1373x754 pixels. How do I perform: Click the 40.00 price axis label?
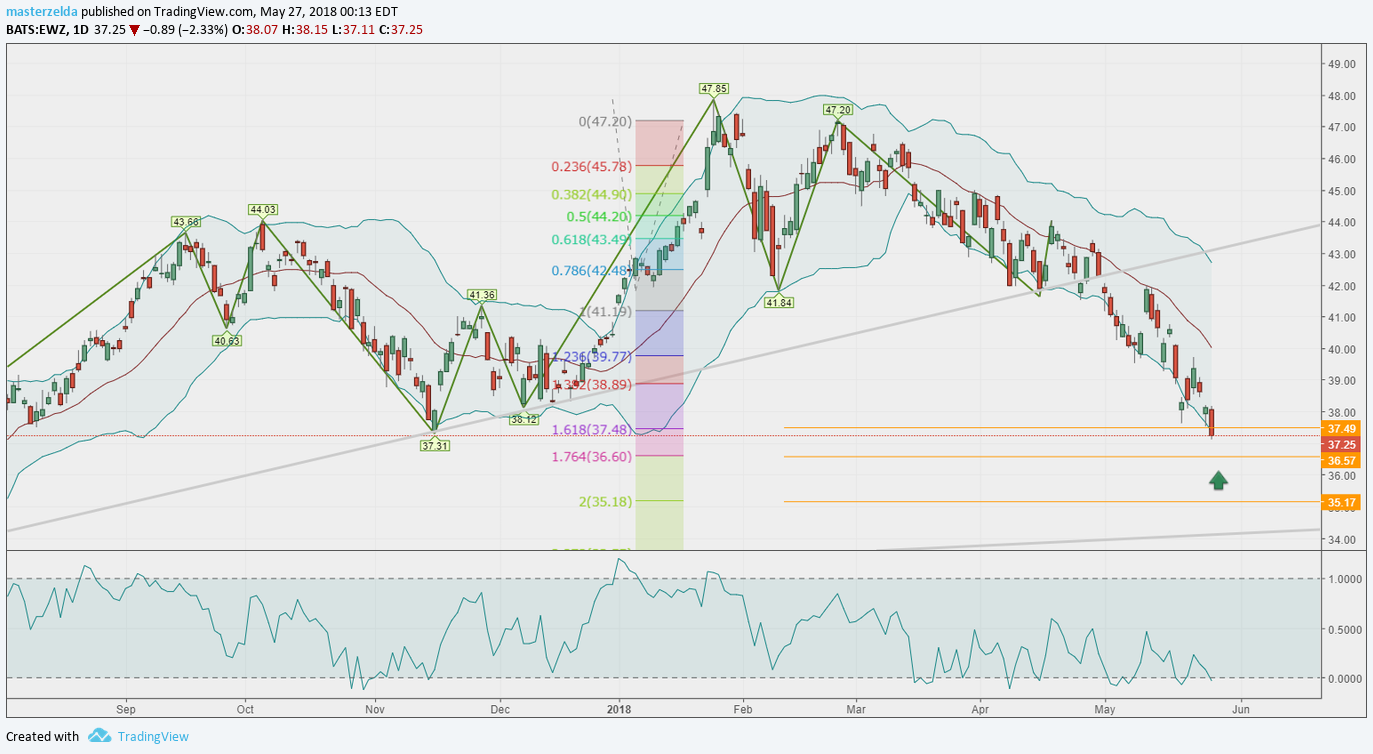(1340, 349)
